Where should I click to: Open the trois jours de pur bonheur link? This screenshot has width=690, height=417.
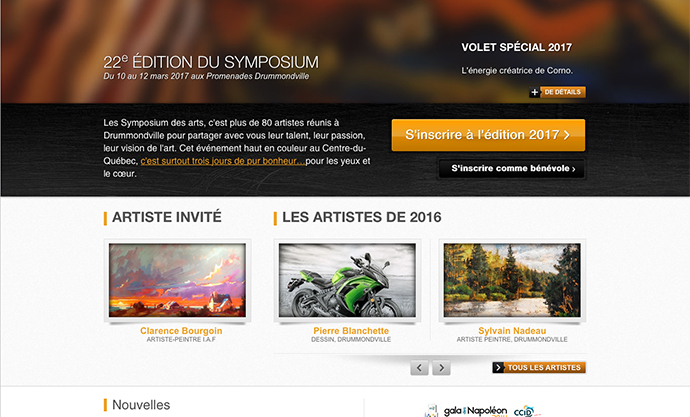[x=223, y=161]
